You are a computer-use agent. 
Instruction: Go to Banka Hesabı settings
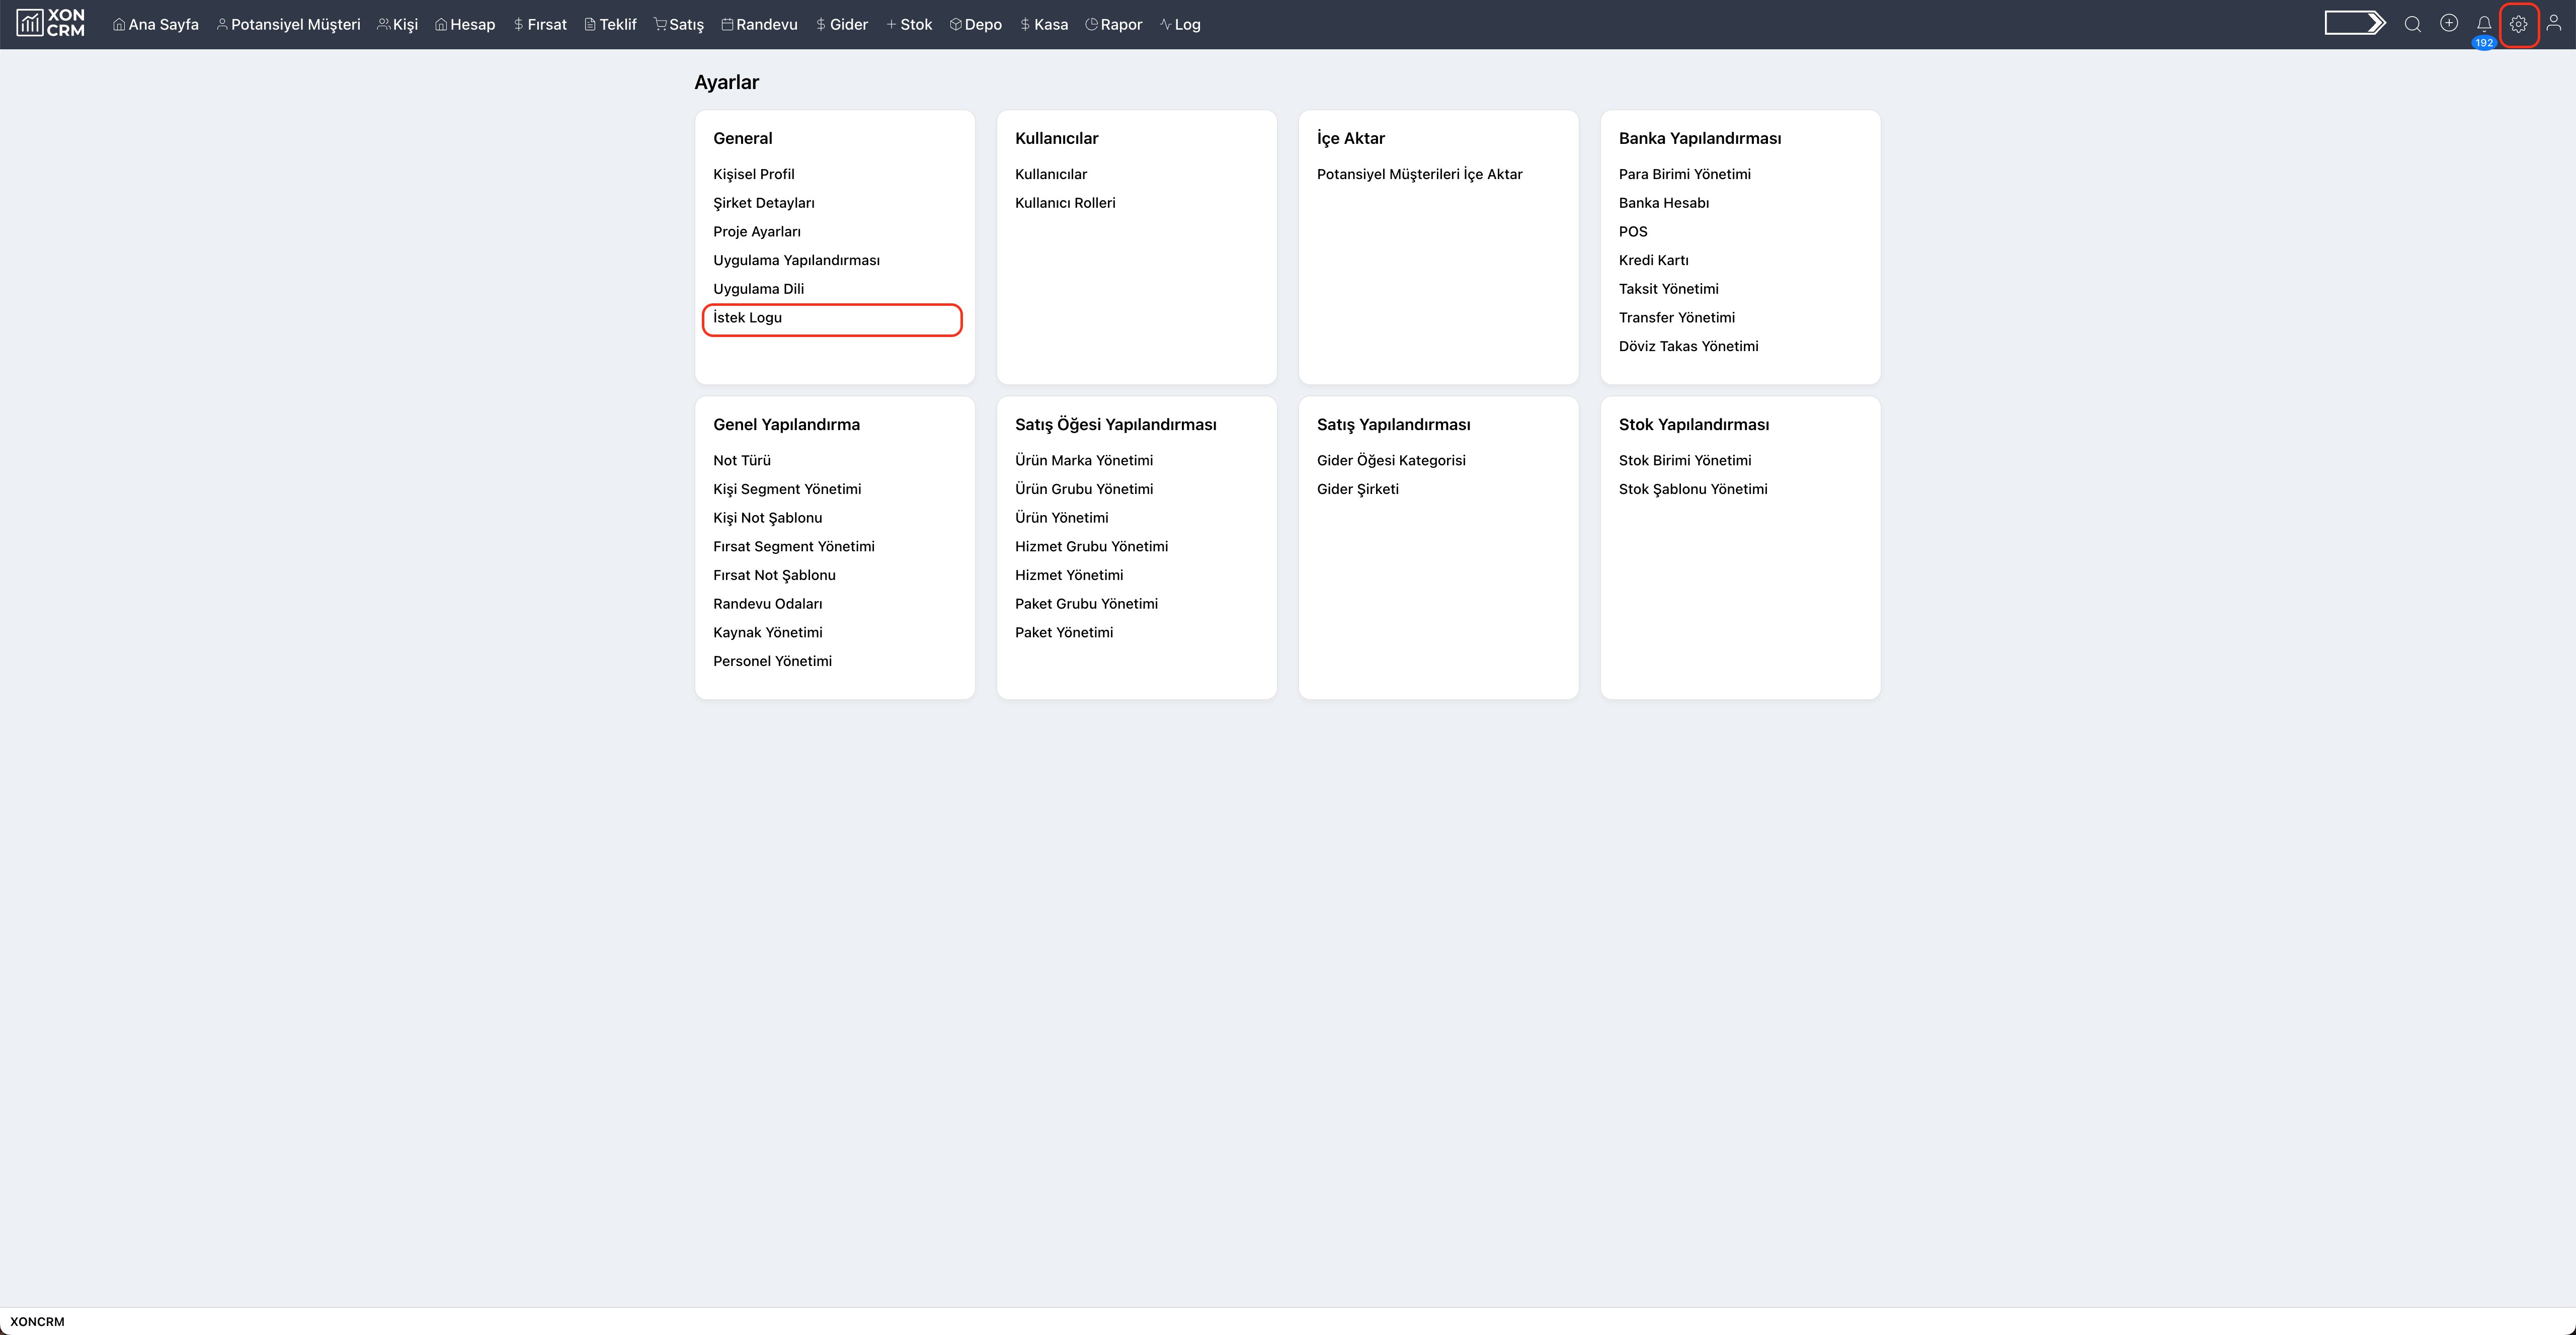[x=1664, y=203]
